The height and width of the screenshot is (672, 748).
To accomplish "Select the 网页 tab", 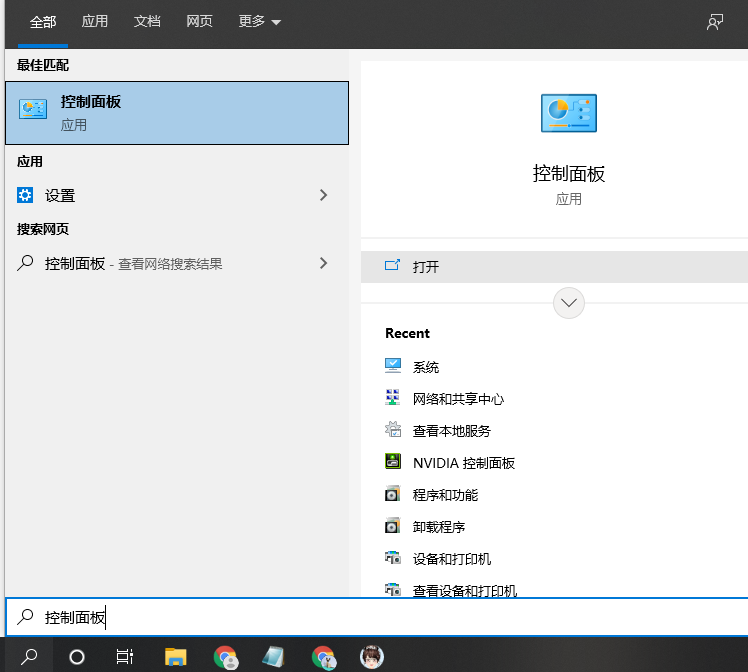I will click(199, 21).
